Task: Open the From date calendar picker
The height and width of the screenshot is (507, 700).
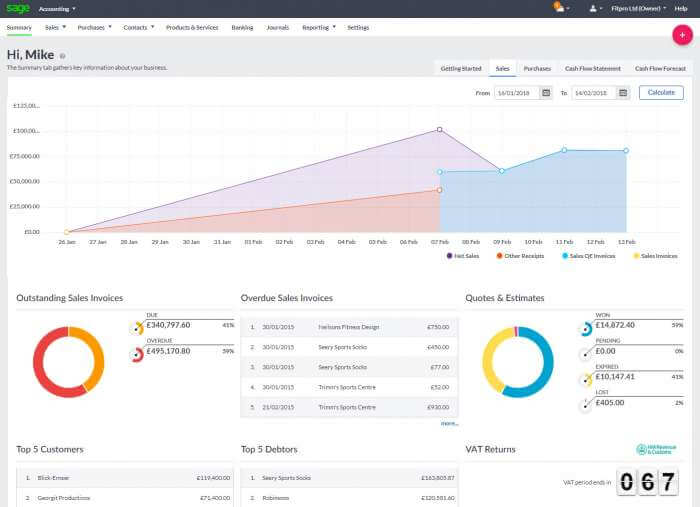Action: click(546, 93)
